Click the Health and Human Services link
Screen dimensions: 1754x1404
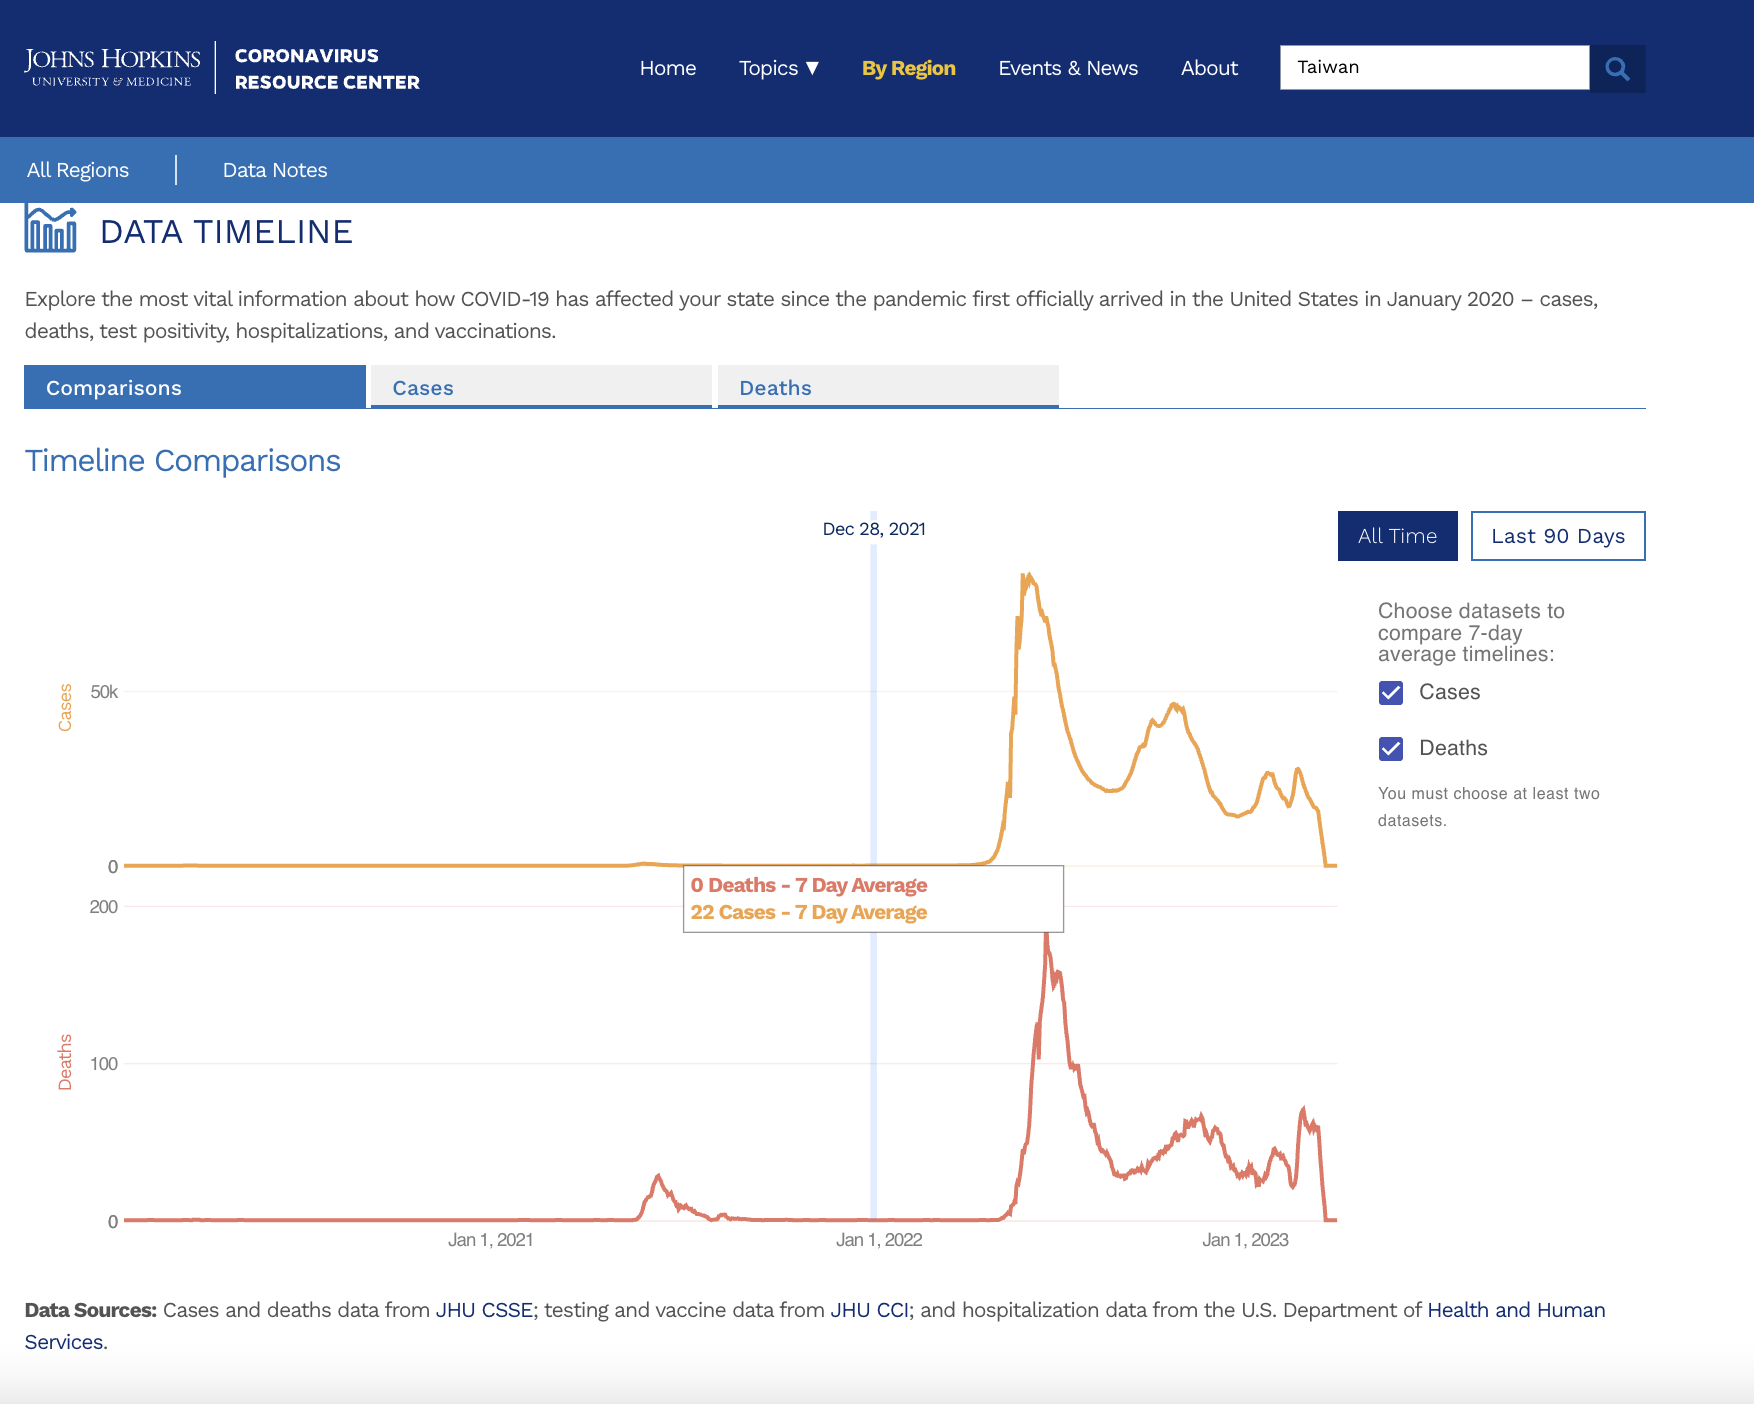[x=1515, y=1310]
